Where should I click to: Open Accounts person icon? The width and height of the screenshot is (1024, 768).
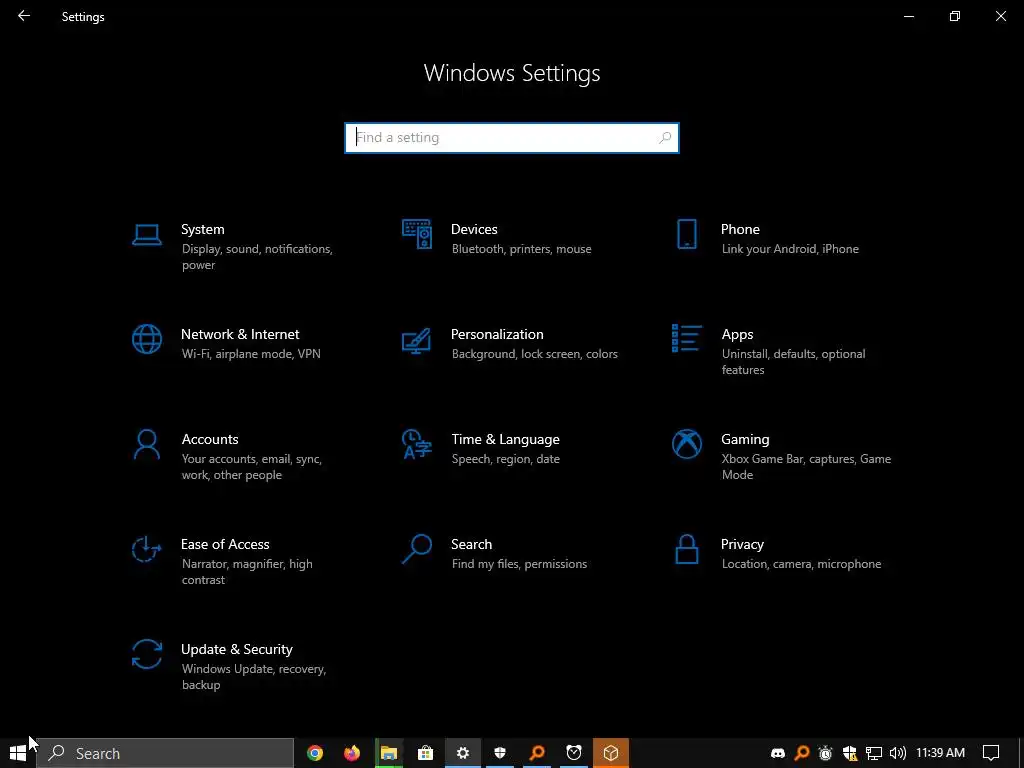point(146,444)
